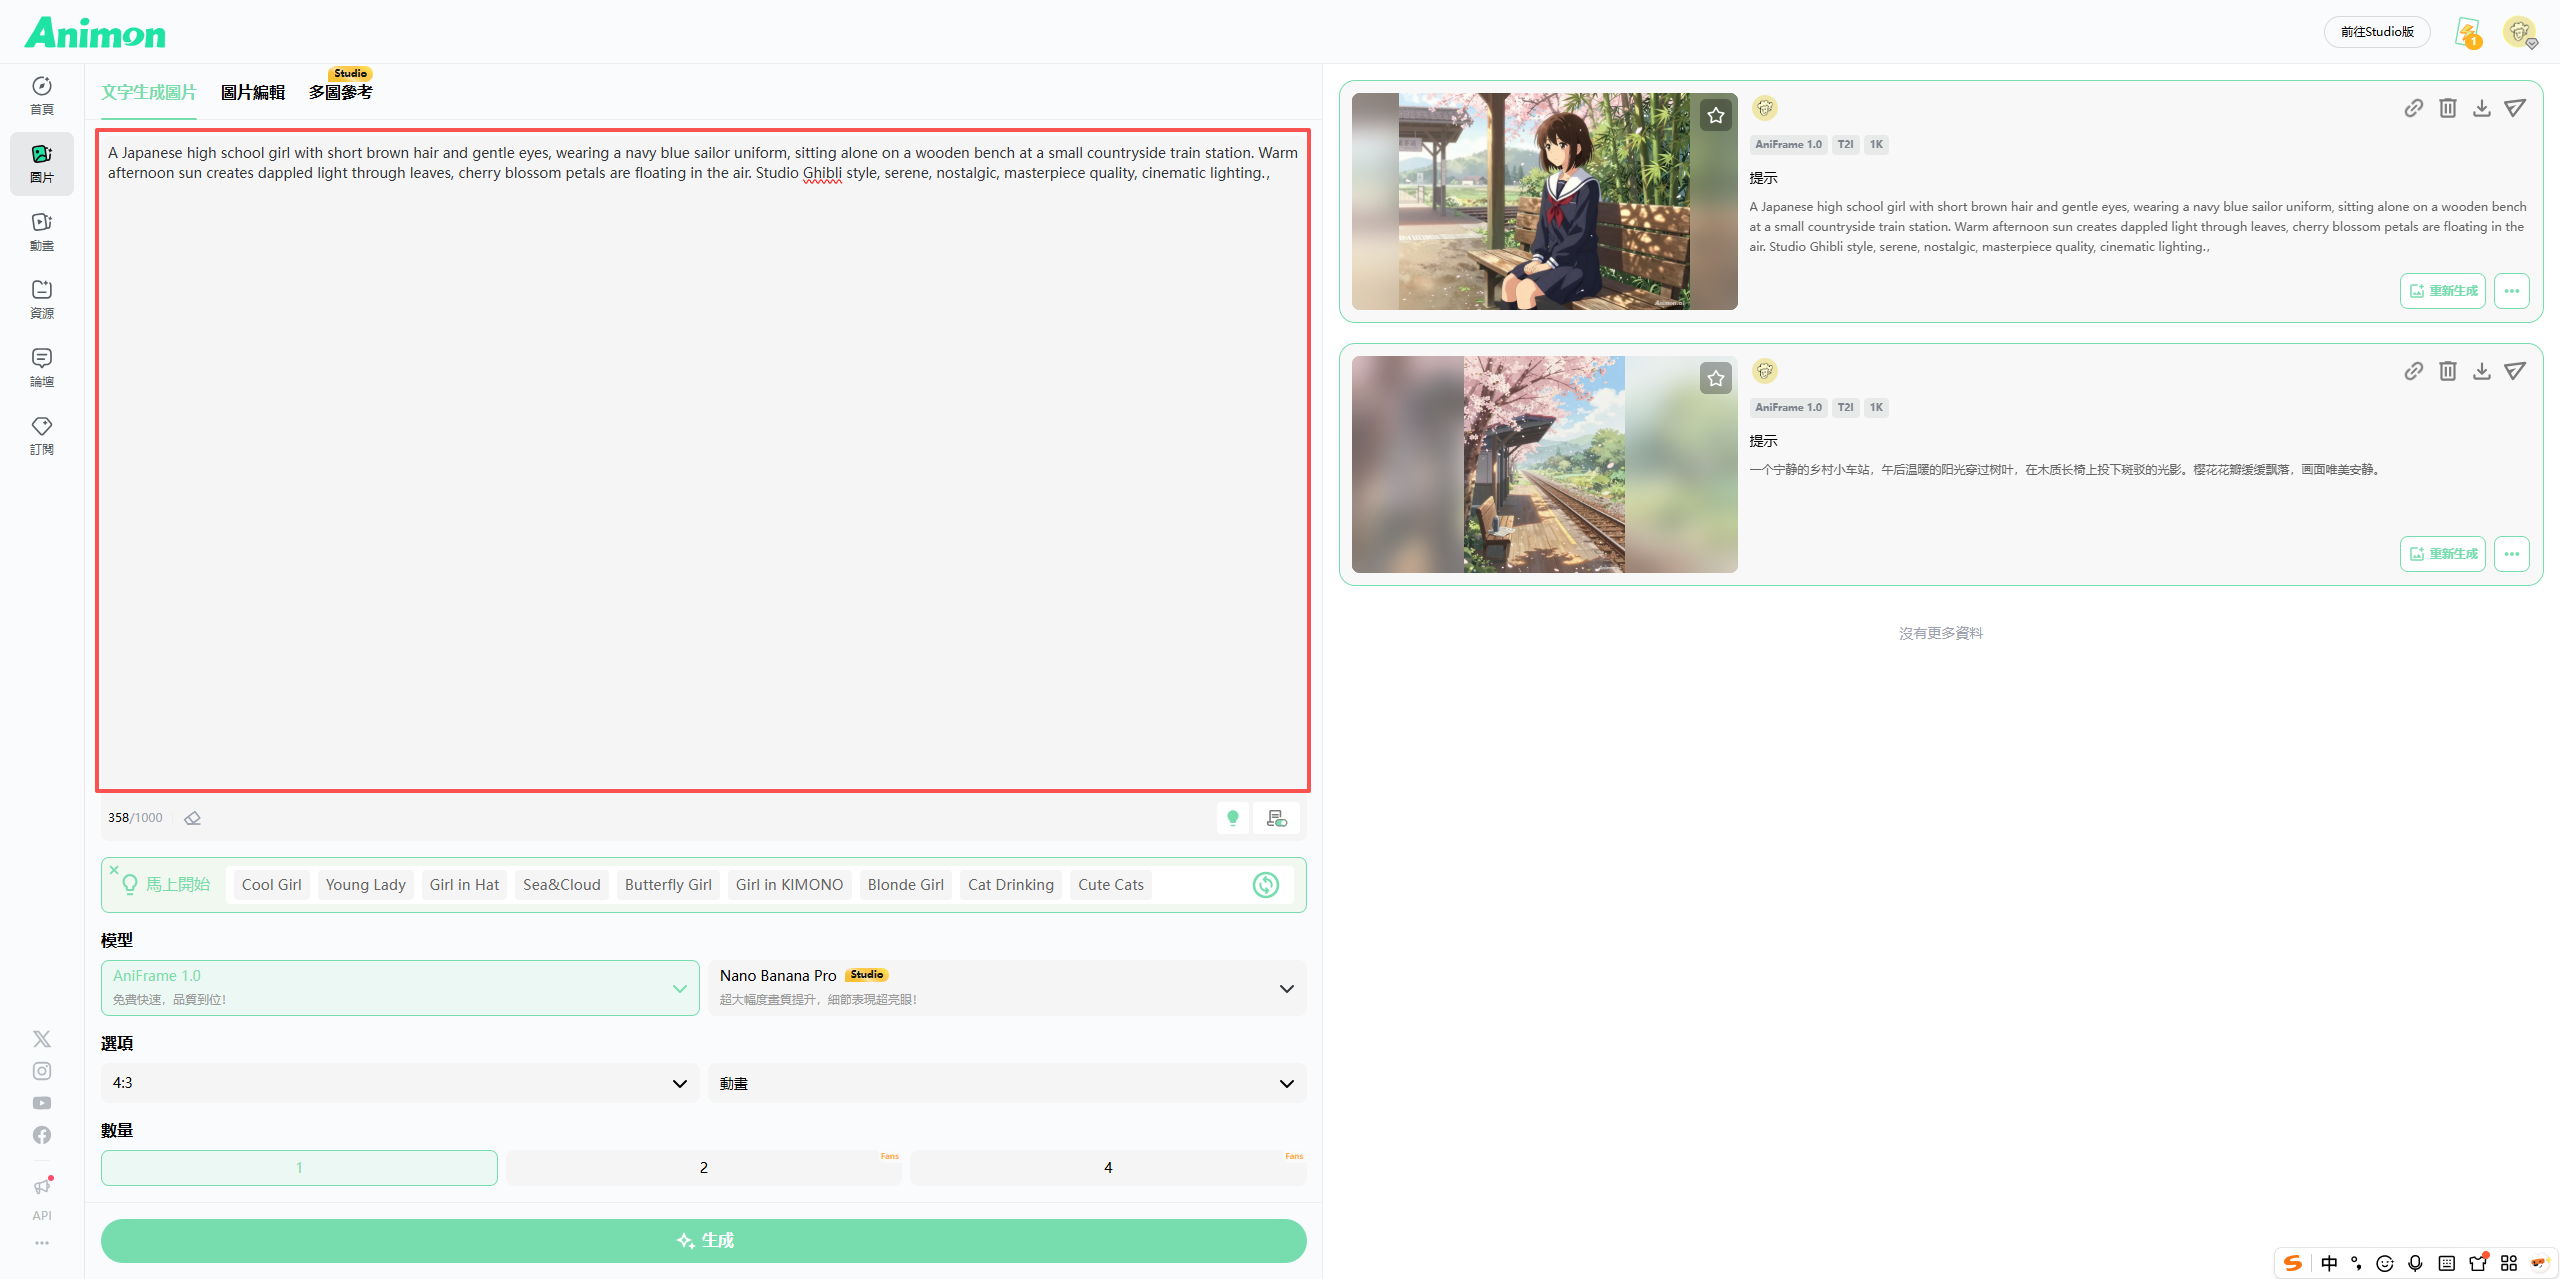
Task: Open the 多圖參考 tab
Action: click(x=340, y=92)
